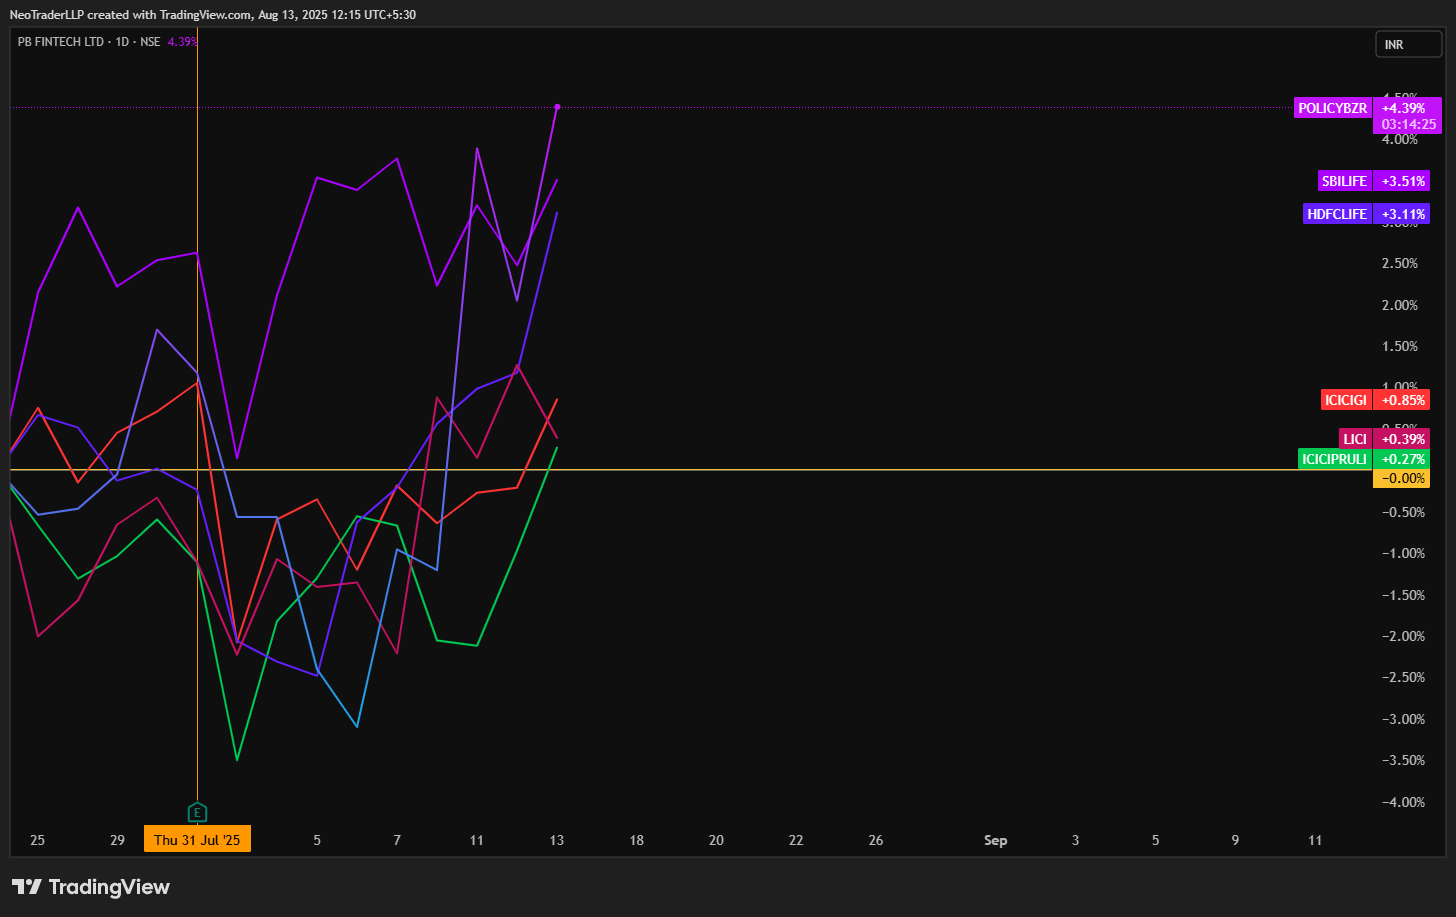
Task: Select the POLICYBZR series label
Action: coord(1332,108)
